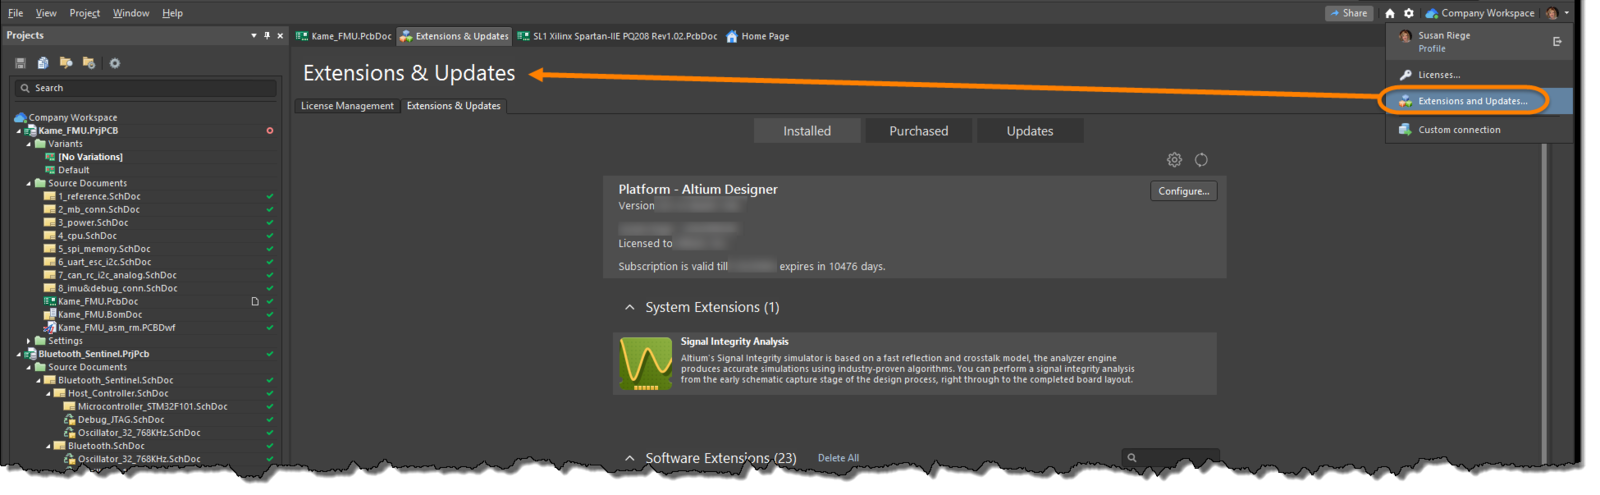Click the Projects panel settings gear icon
Screen dimensions: 1600x495
(115, 63)
